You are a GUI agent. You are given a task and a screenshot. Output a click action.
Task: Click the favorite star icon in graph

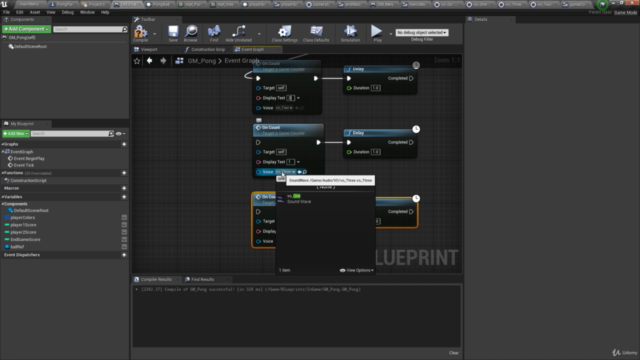click(x=137, y=61)
